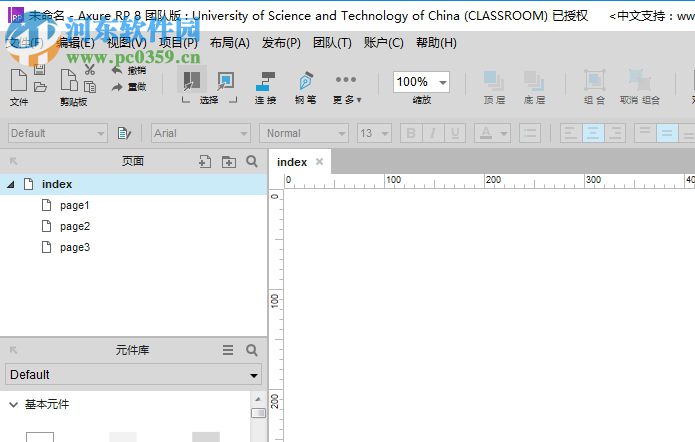Switch to the index canvas tab

292,162
